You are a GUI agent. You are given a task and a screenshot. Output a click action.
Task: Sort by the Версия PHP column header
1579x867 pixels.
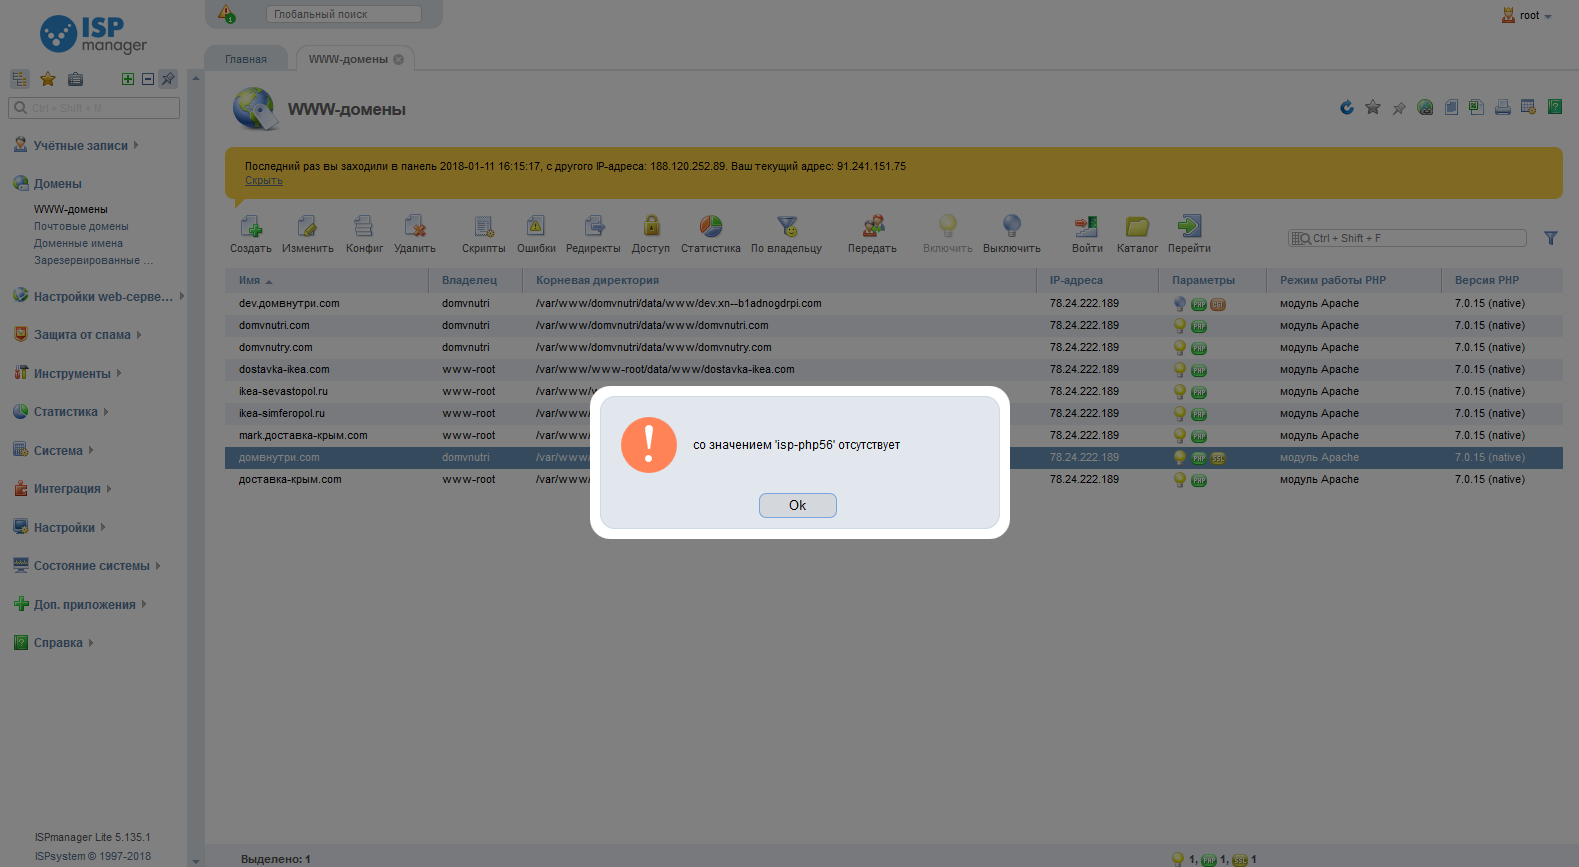coord(1501,280)
